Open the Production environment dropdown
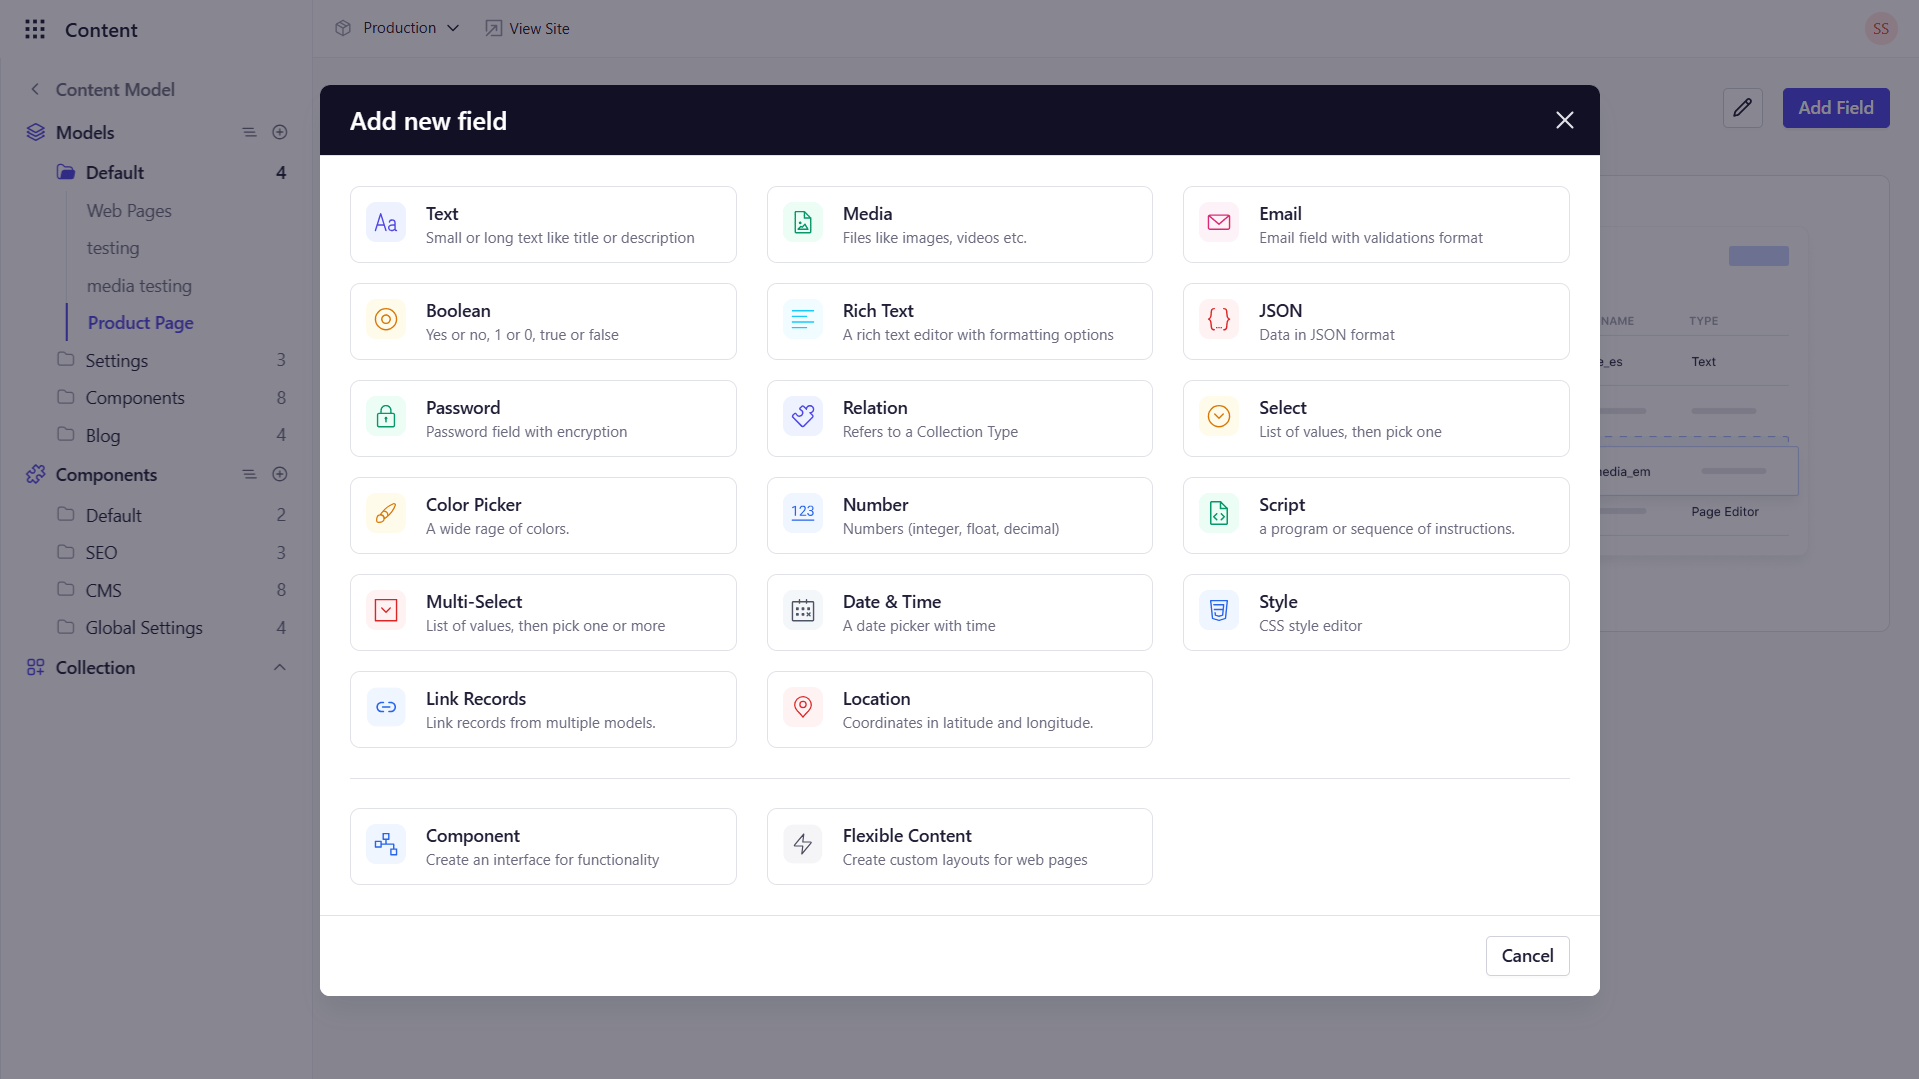Viewport: 1919px width, 1079px height. (398, 28)
